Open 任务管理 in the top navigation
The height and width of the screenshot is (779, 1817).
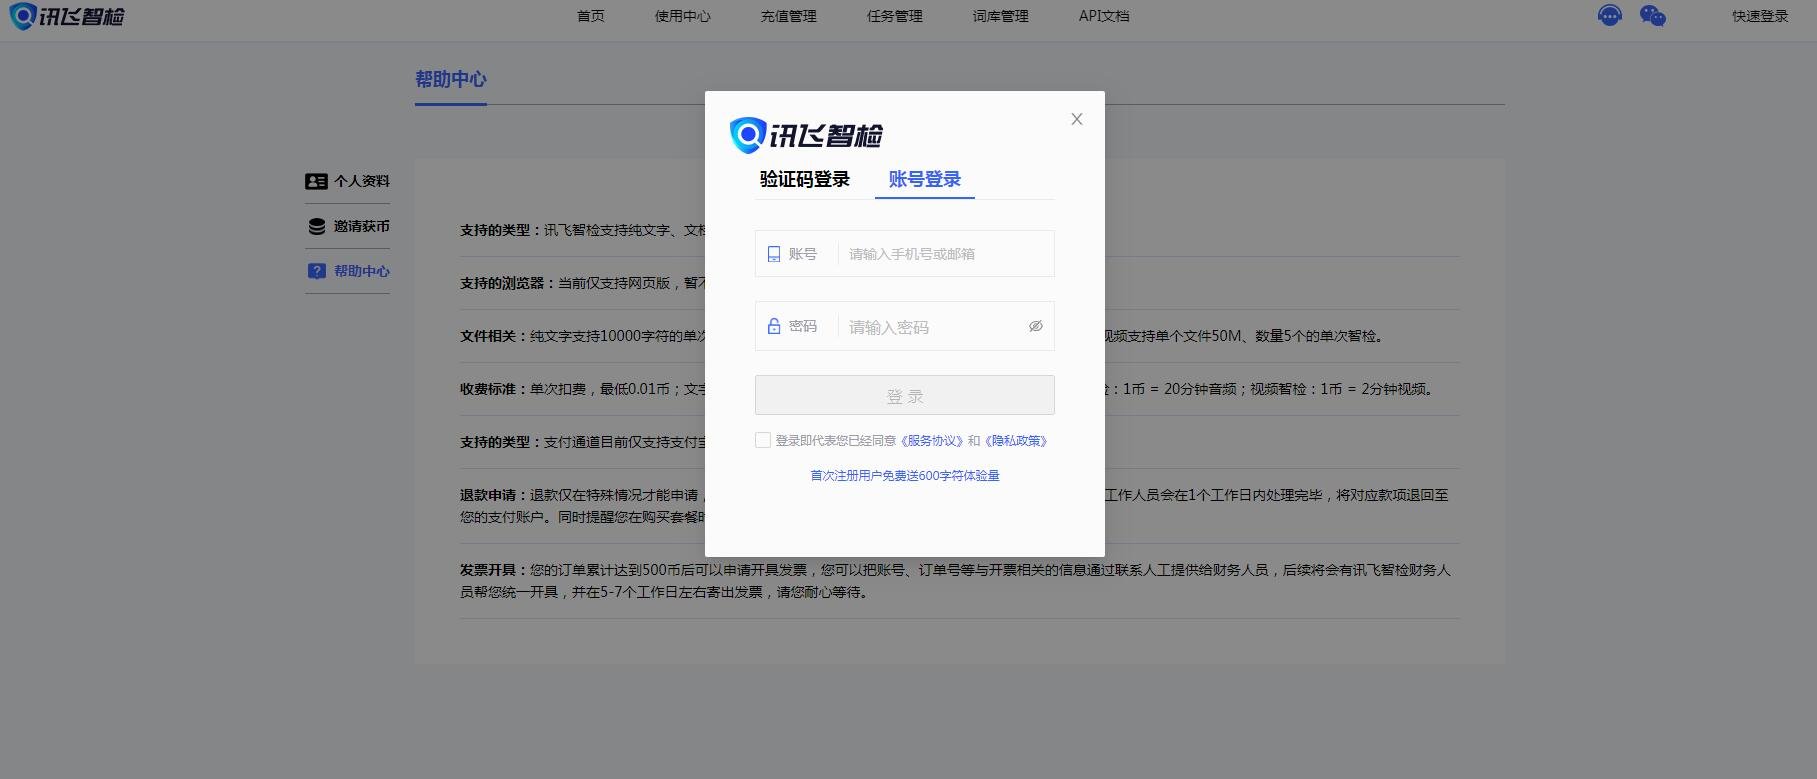pyautogui.click(x=895, y=16)
